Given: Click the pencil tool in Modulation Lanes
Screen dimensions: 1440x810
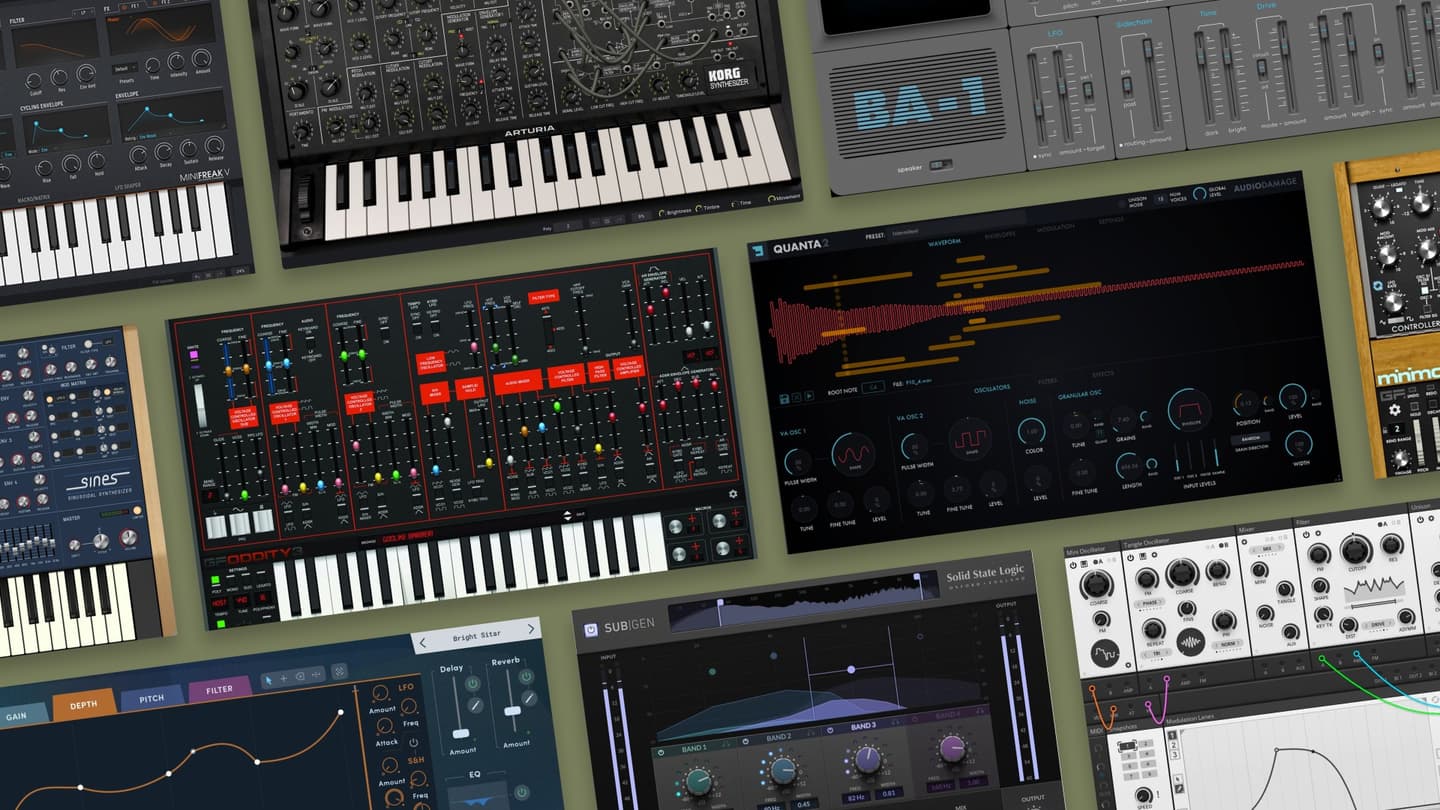Looking at the screenshot, I should click(1179, 789).
